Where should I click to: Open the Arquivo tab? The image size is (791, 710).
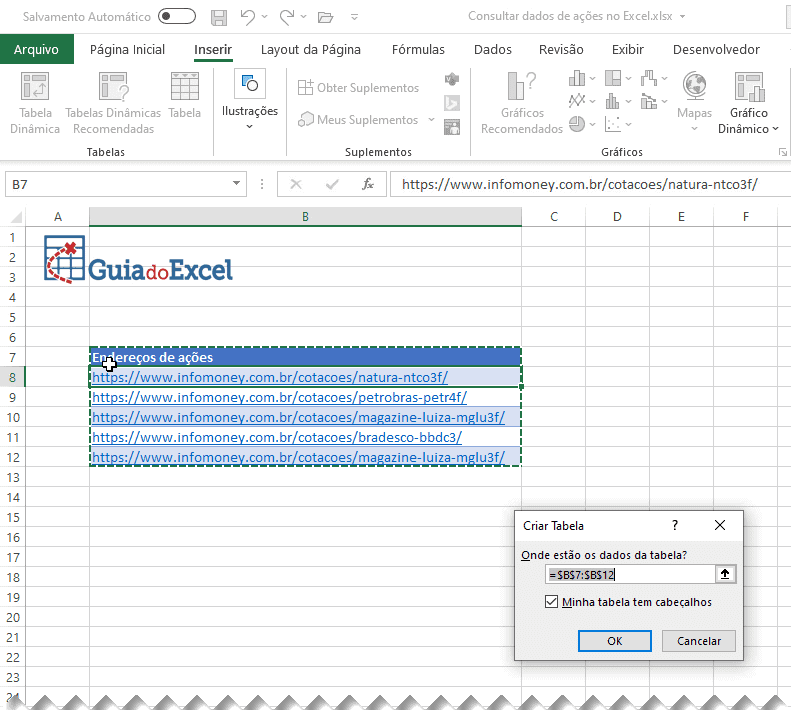36,49
